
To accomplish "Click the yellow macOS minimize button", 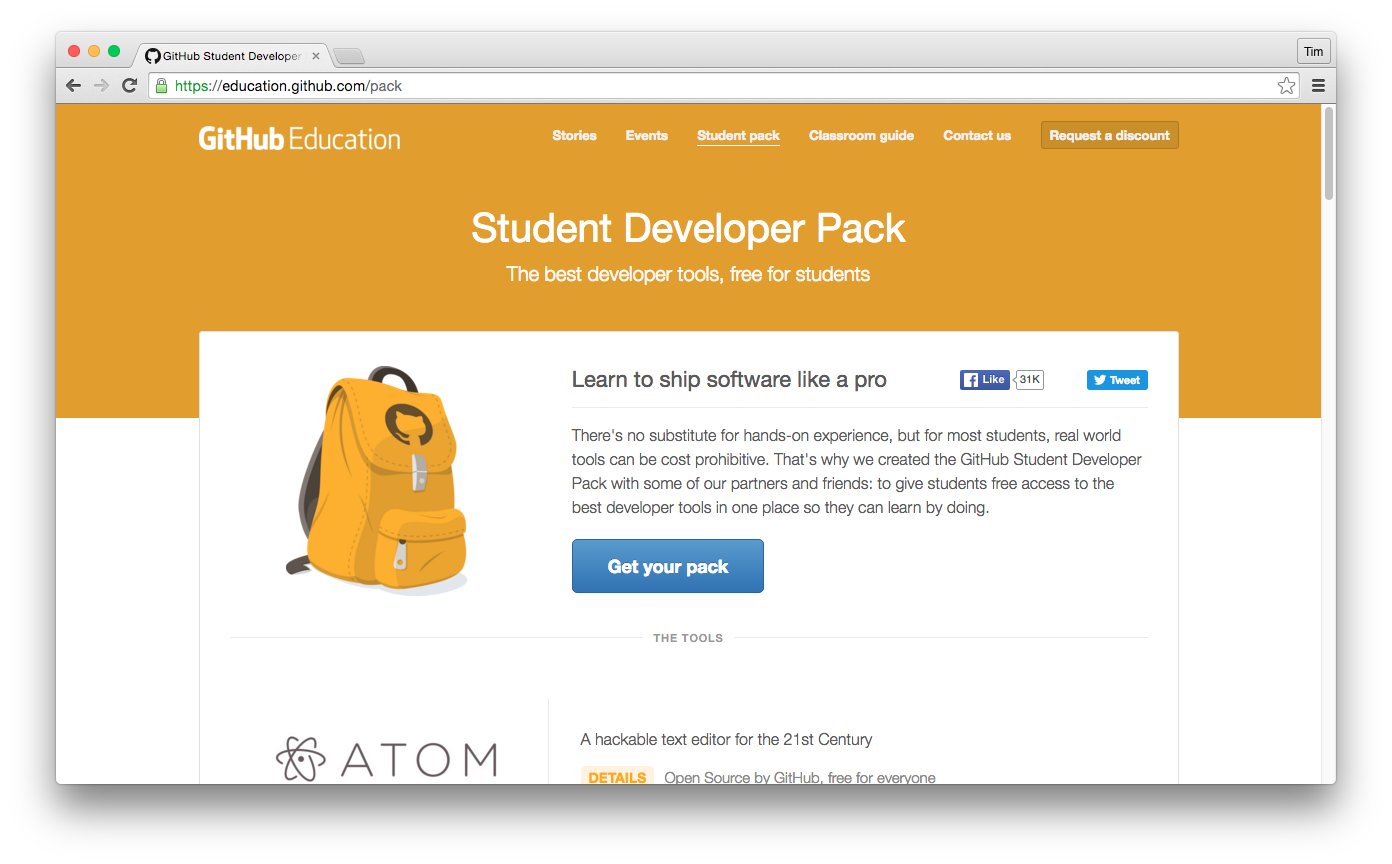I will (94, 51).
